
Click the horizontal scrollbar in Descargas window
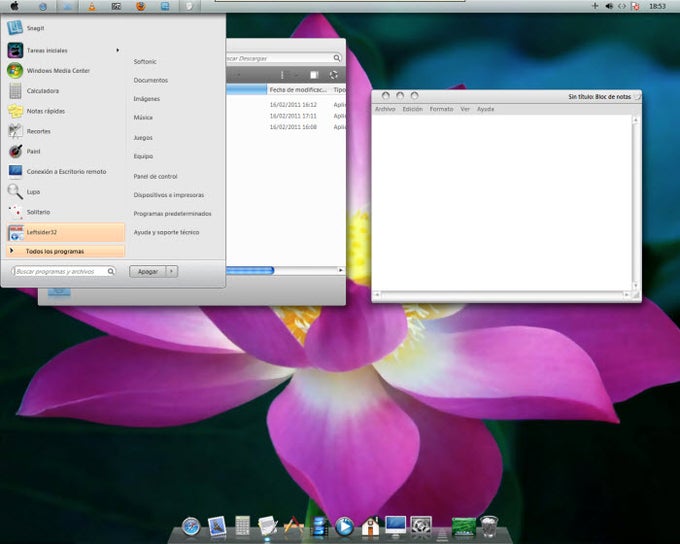(x=248, y=270)
